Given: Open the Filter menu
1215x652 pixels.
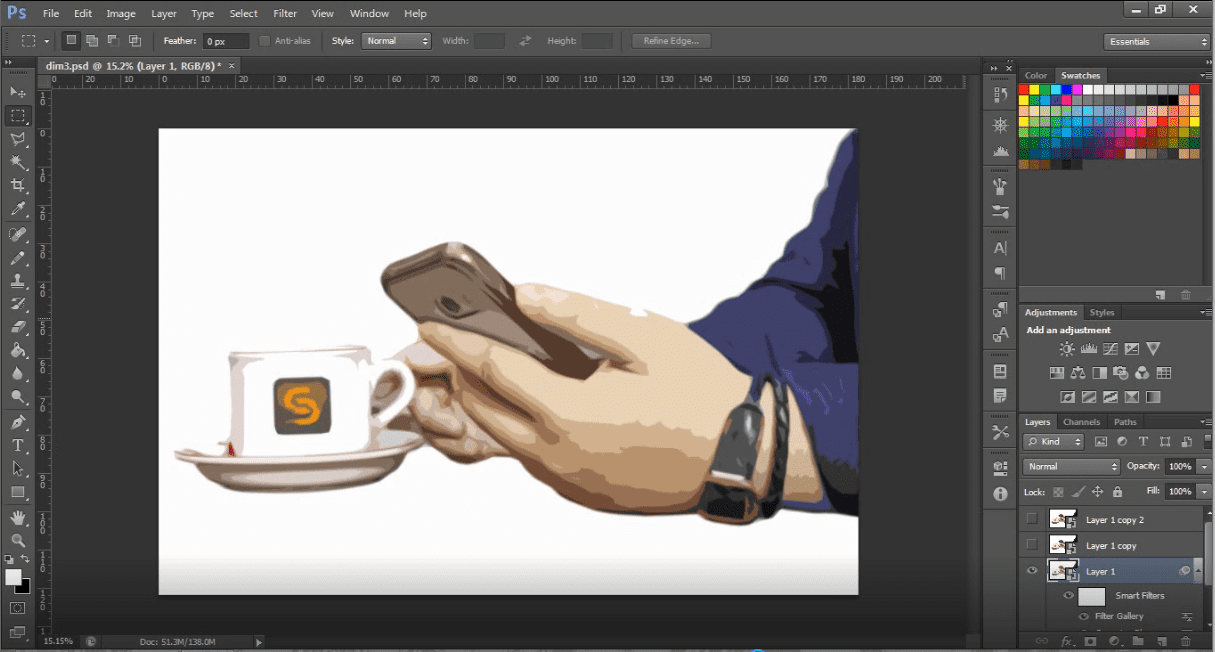Looking at the screenshot, I should pos(285,14).
